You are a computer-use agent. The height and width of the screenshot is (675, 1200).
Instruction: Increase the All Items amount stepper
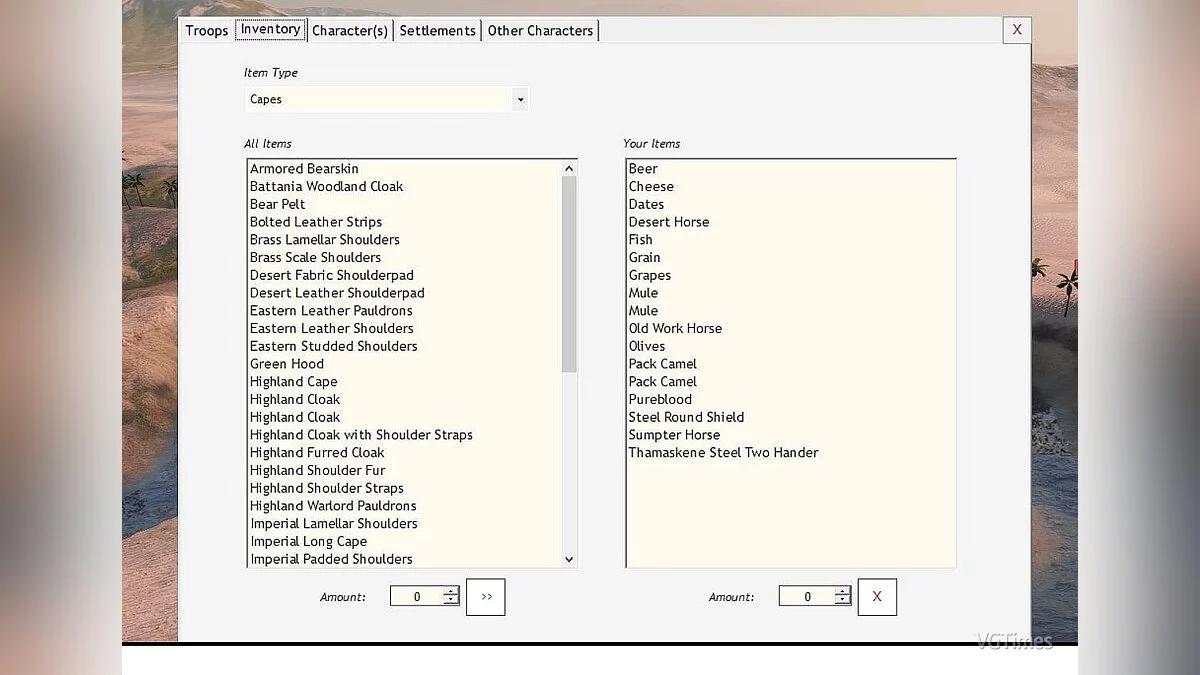pyautogui.click(x=451, y=592)
